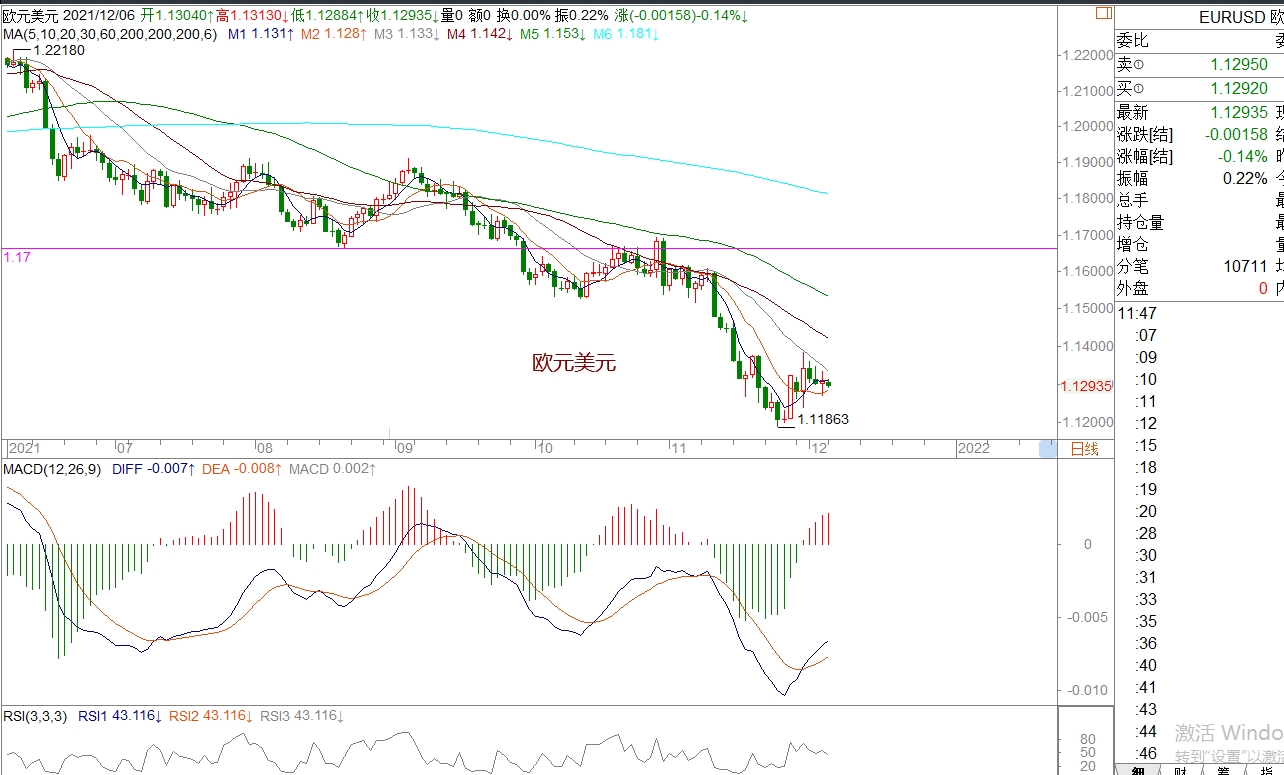Click the 振幅 value 0.22%
Viewport: 1284px width, 775px height.
1246,178
